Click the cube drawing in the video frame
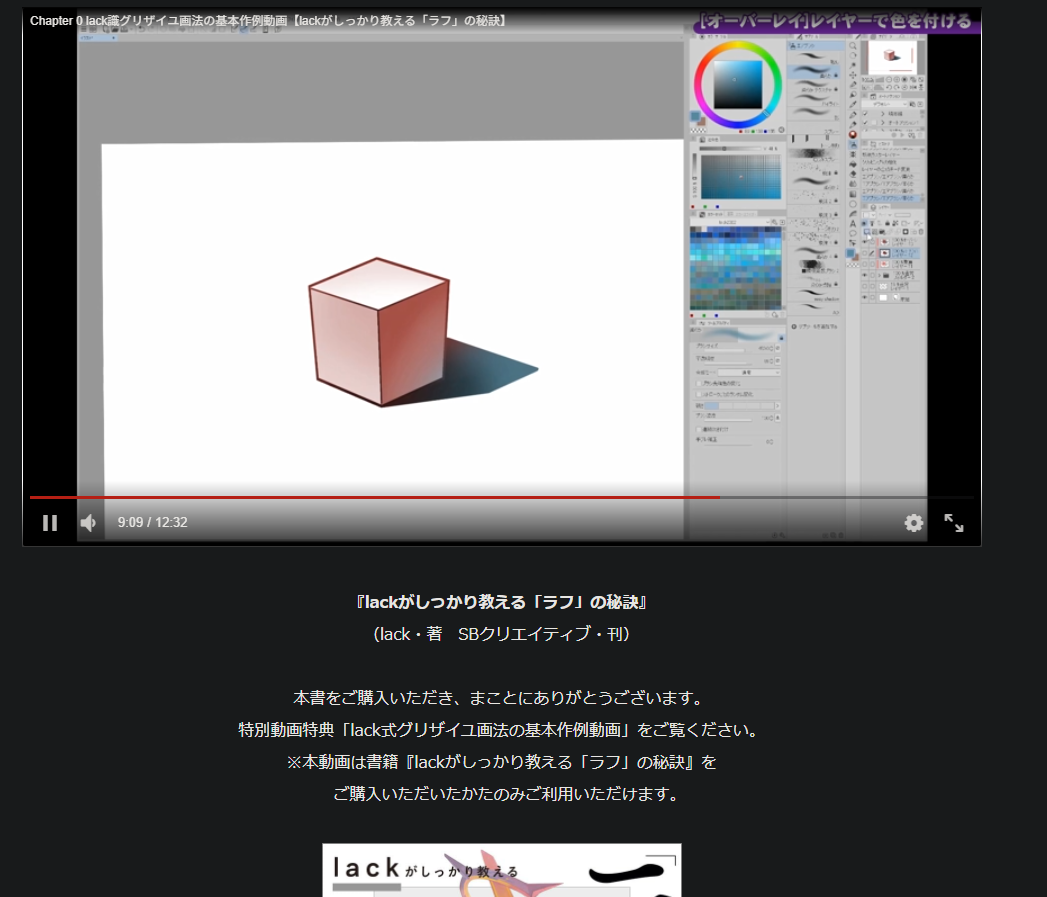The image size is (1047, 897). (379, 332)
